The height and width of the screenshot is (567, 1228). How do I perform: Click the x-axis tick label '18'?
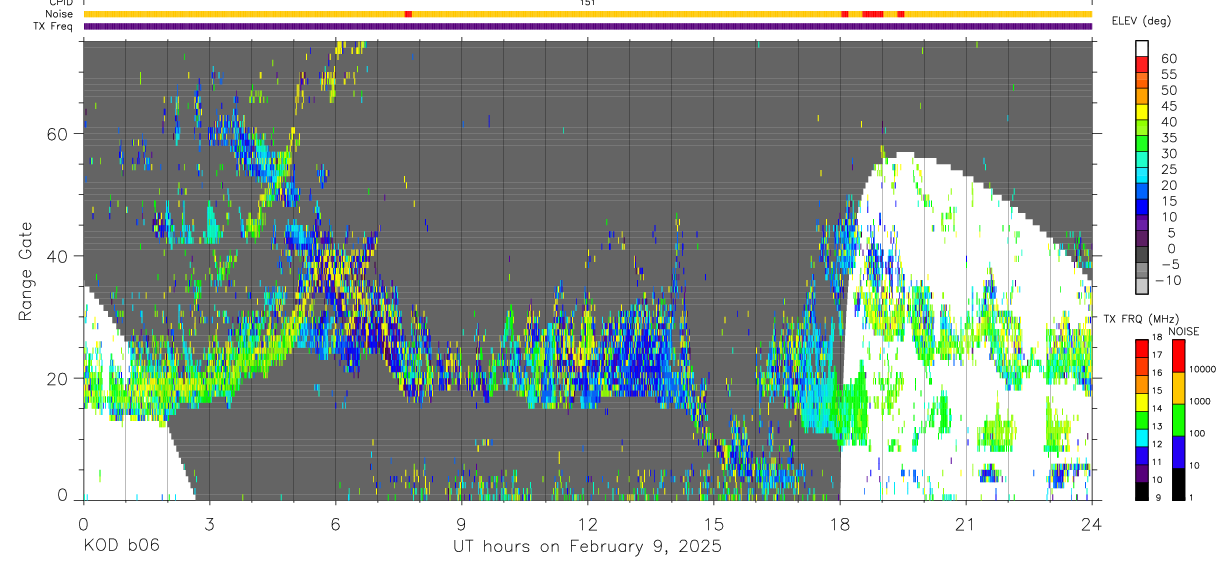click(x=840, y=524)
